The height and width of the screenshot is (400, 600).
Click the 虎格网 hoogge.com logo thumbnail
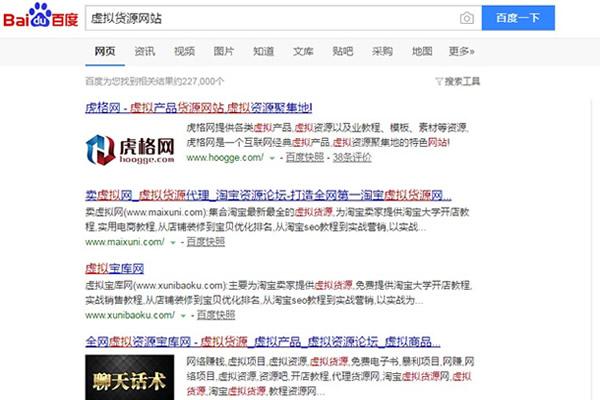click(x=130, y=149)
